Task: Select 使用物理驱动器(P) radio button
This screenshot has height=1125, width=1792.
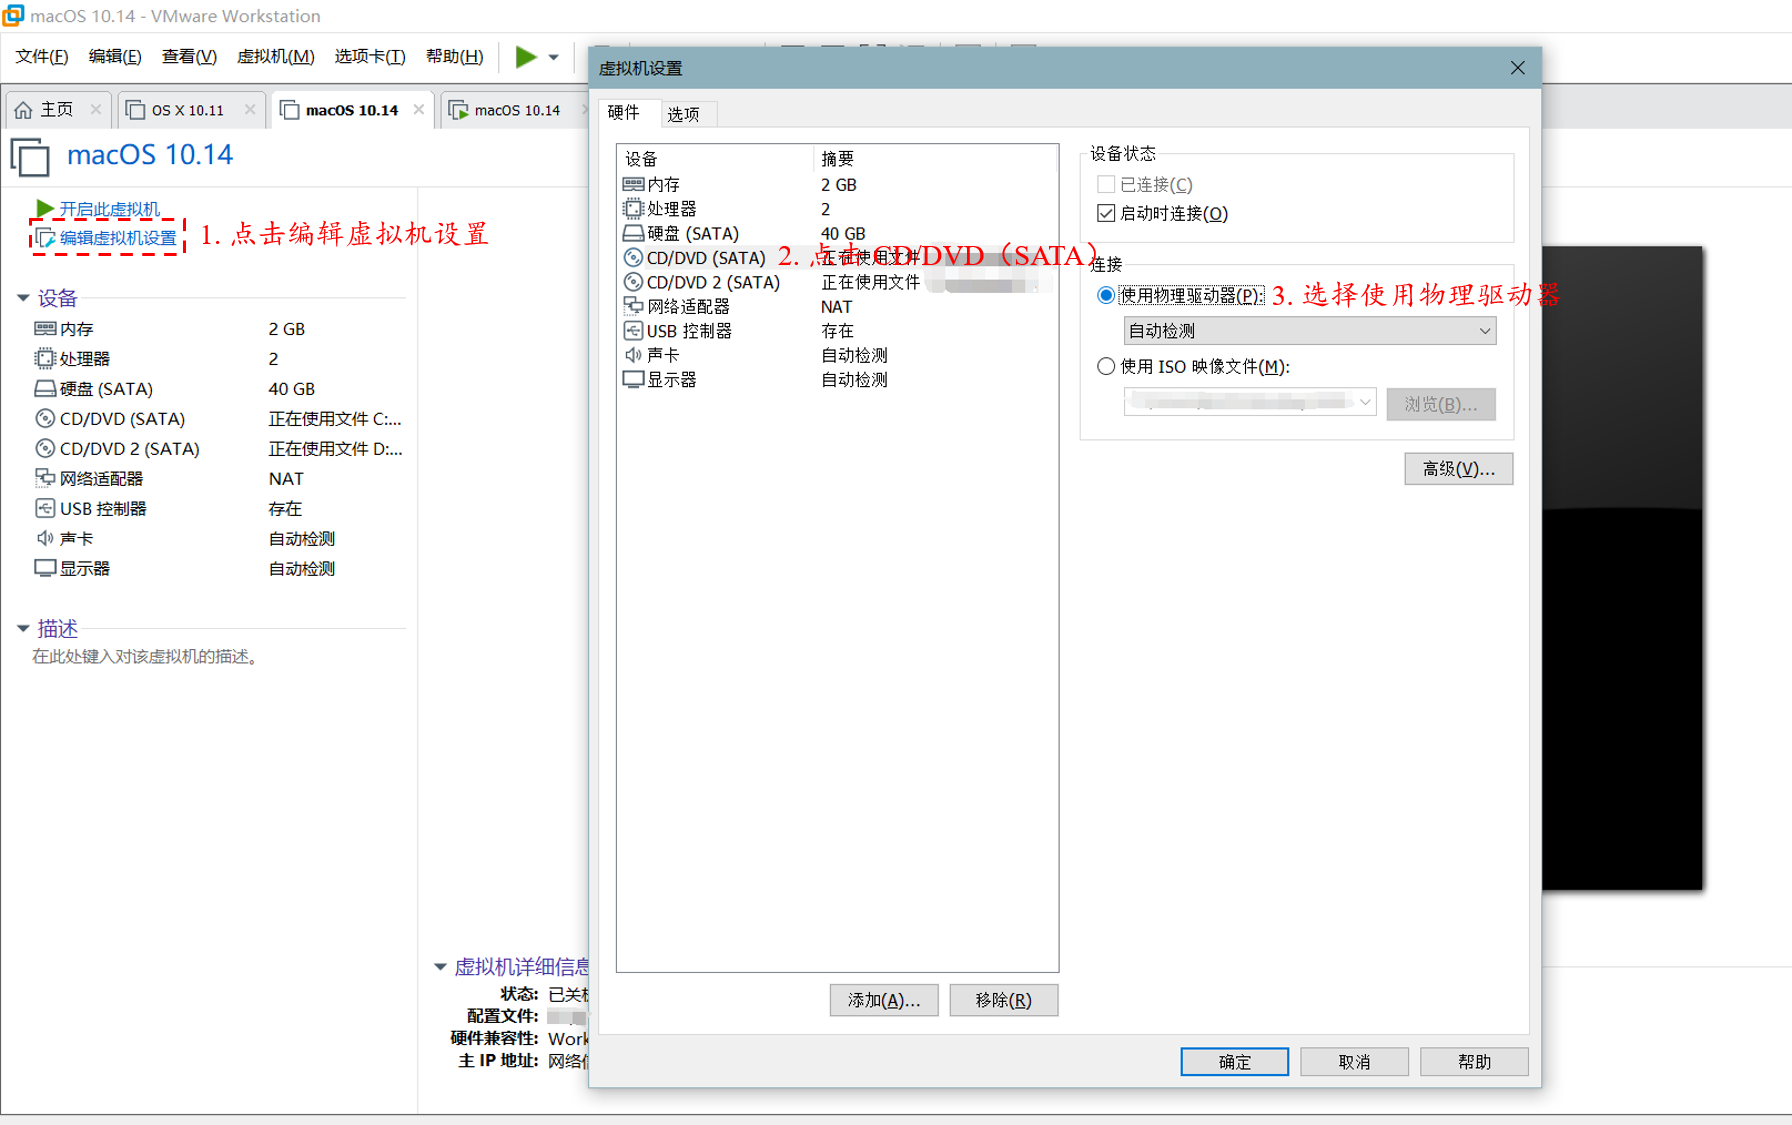Action: (1106, 295)
